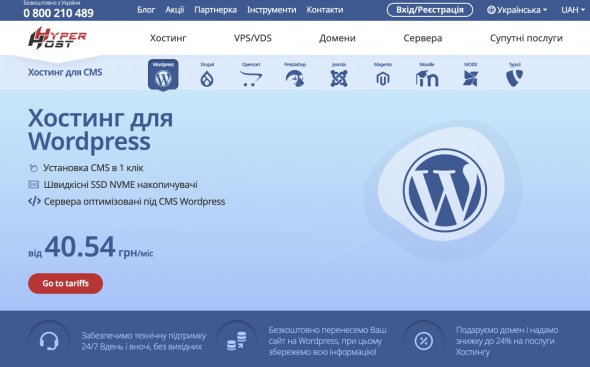Open the Акції link

[x=175, y=10]
